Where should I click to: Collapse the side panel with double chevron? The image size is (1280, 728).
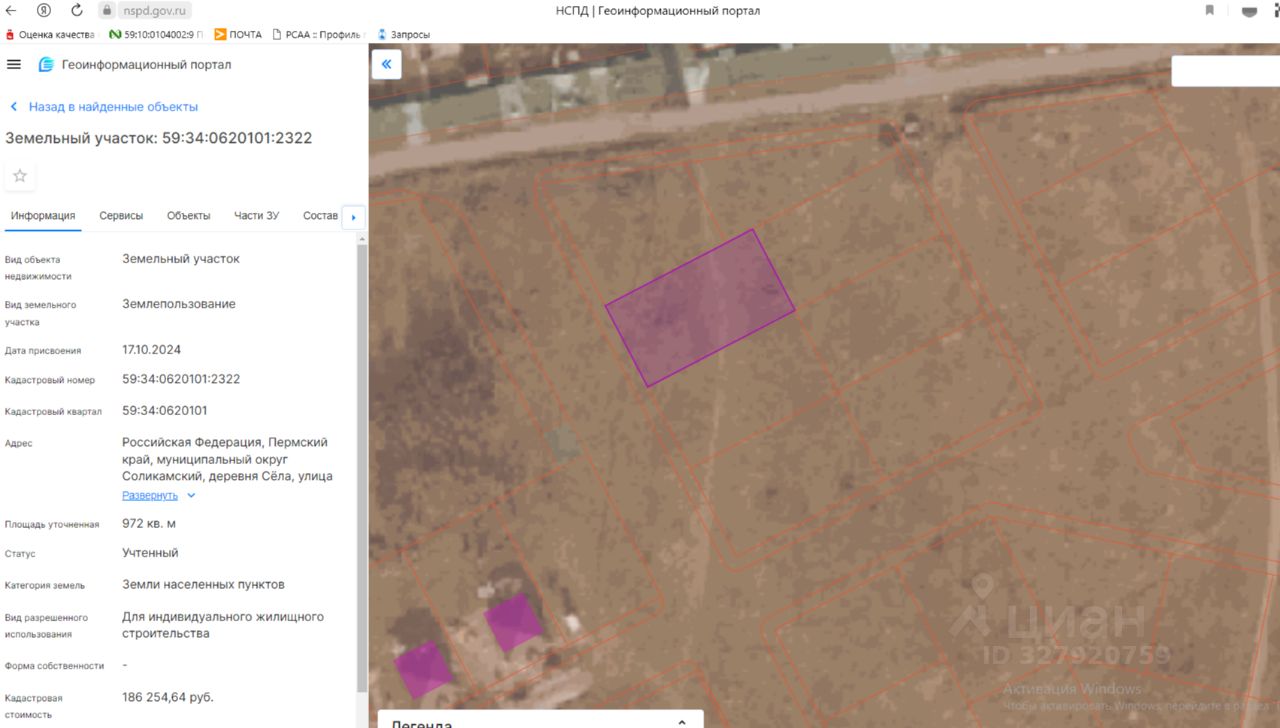click(x=386, y=64)
